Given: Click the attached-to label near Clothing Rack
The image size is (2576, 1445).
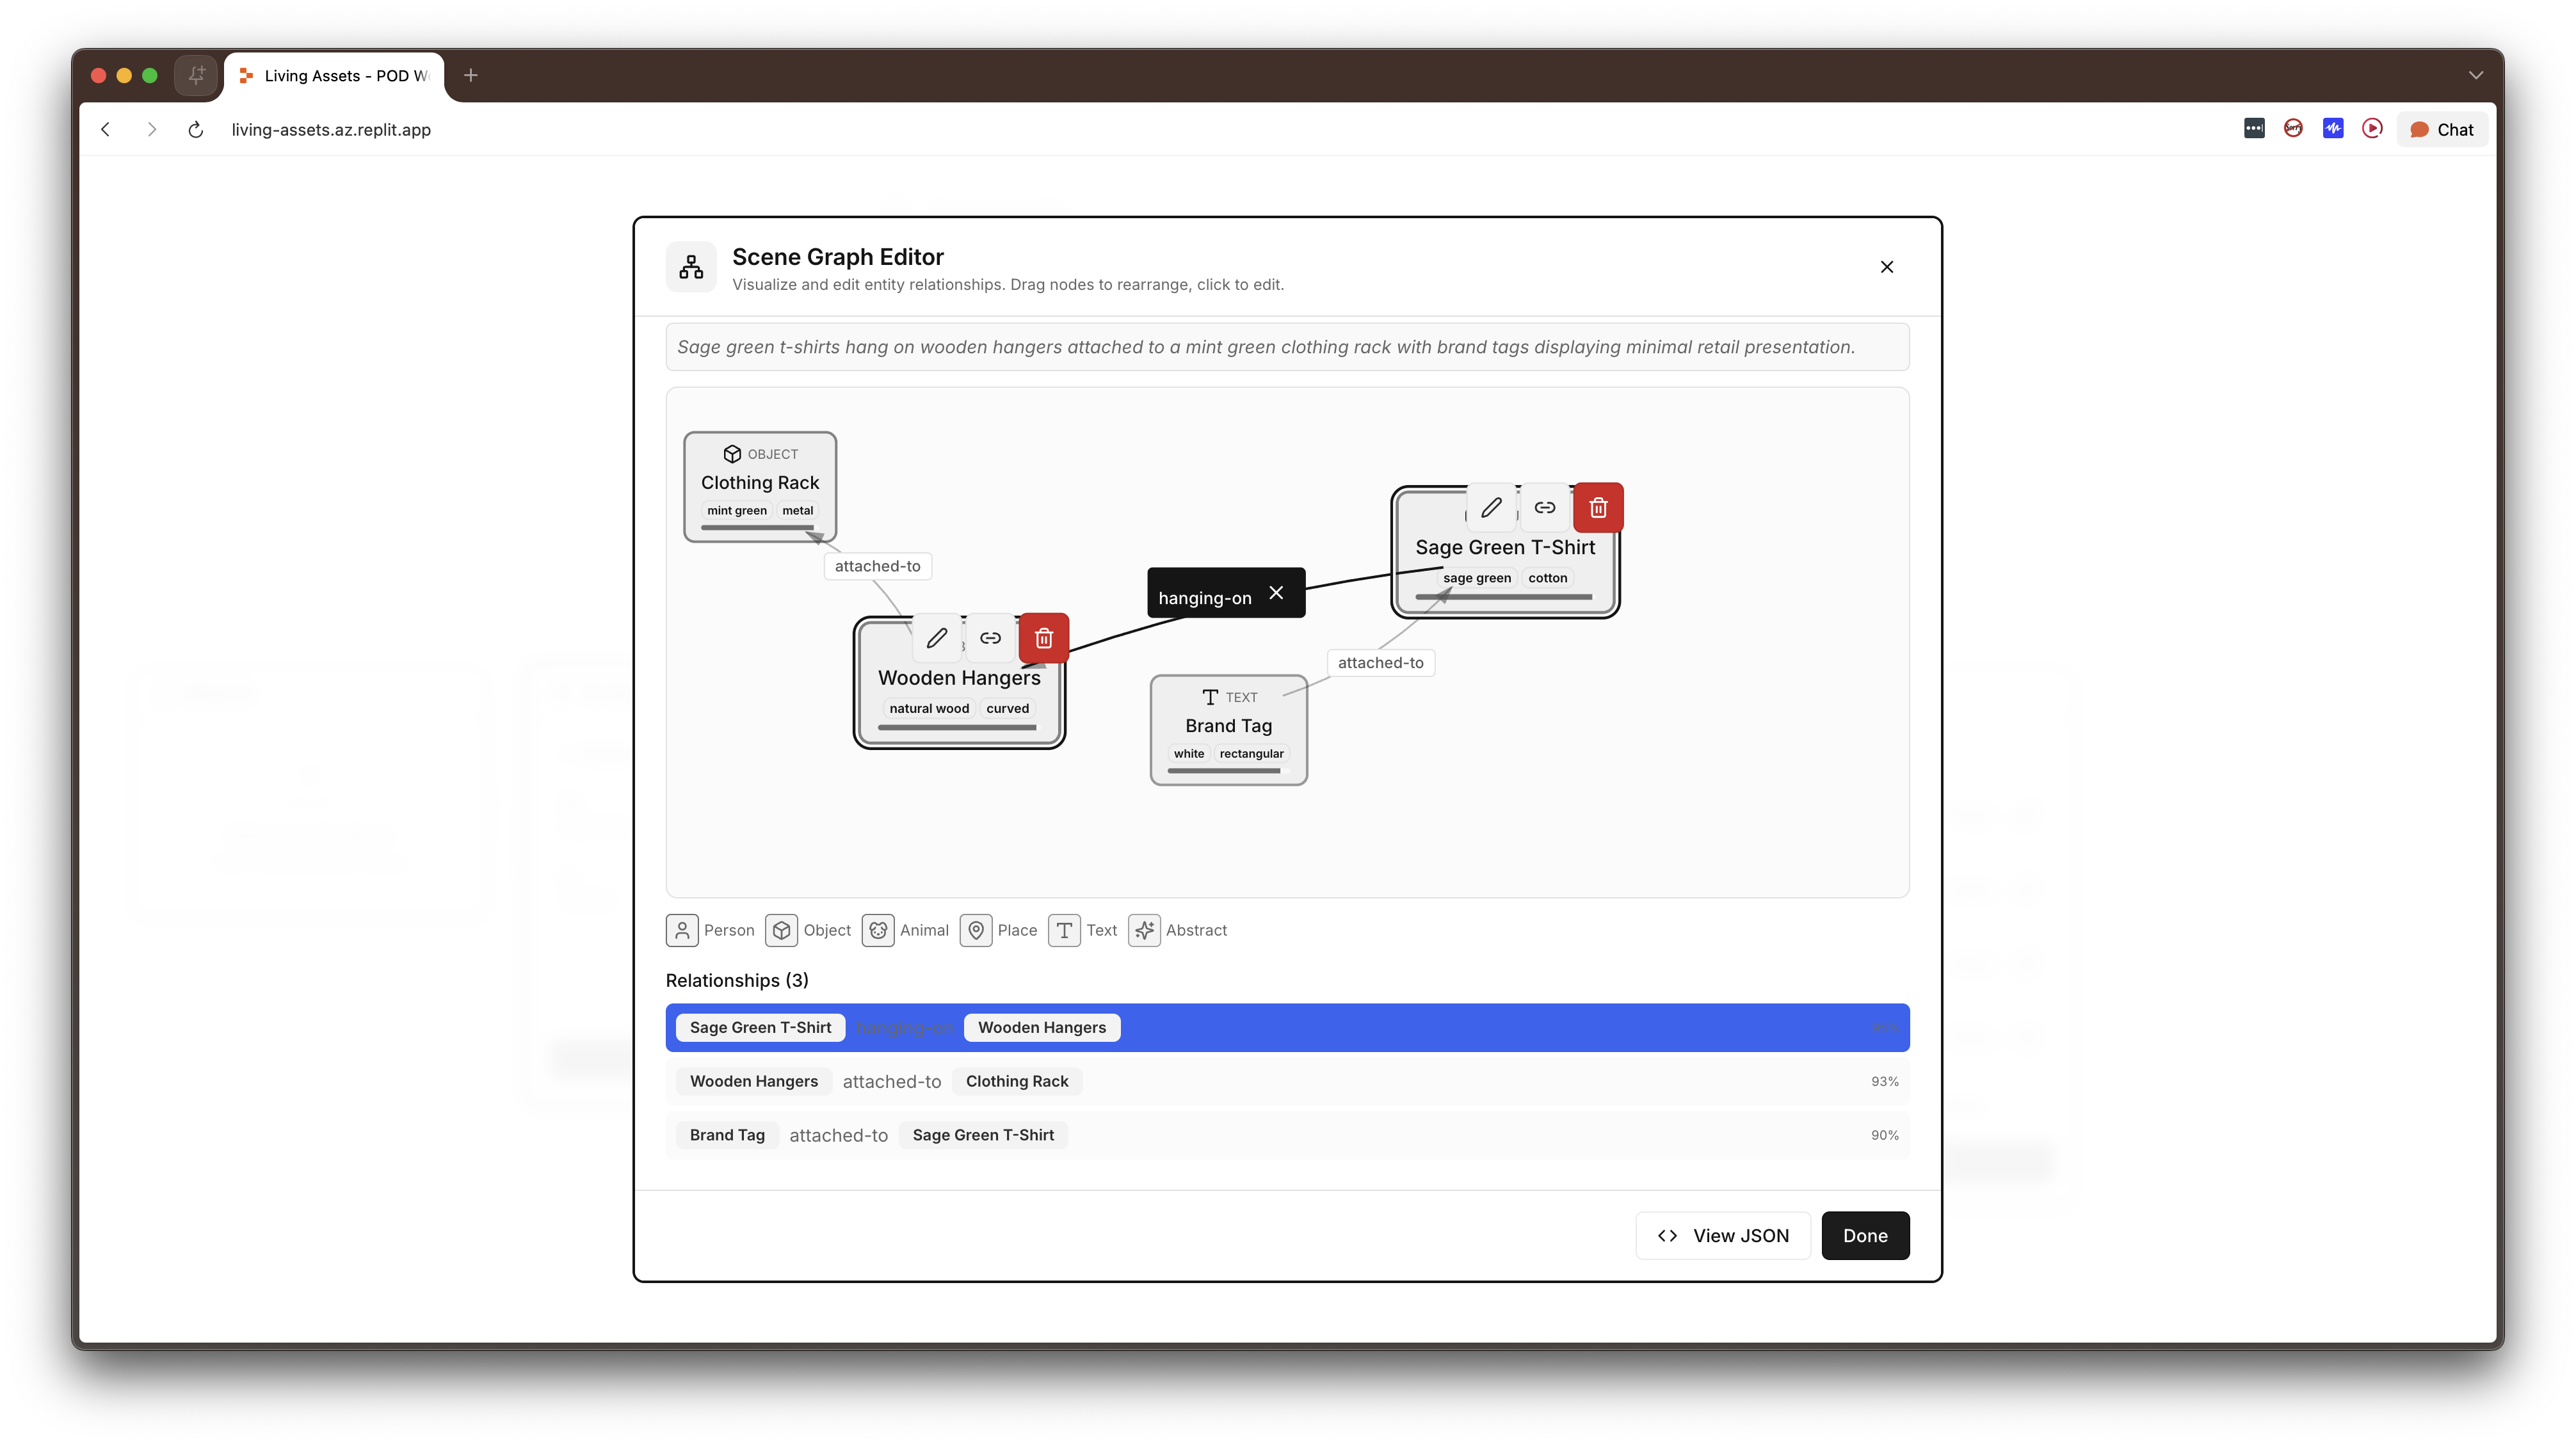Looking at the screenshot, I should (877, 566).
